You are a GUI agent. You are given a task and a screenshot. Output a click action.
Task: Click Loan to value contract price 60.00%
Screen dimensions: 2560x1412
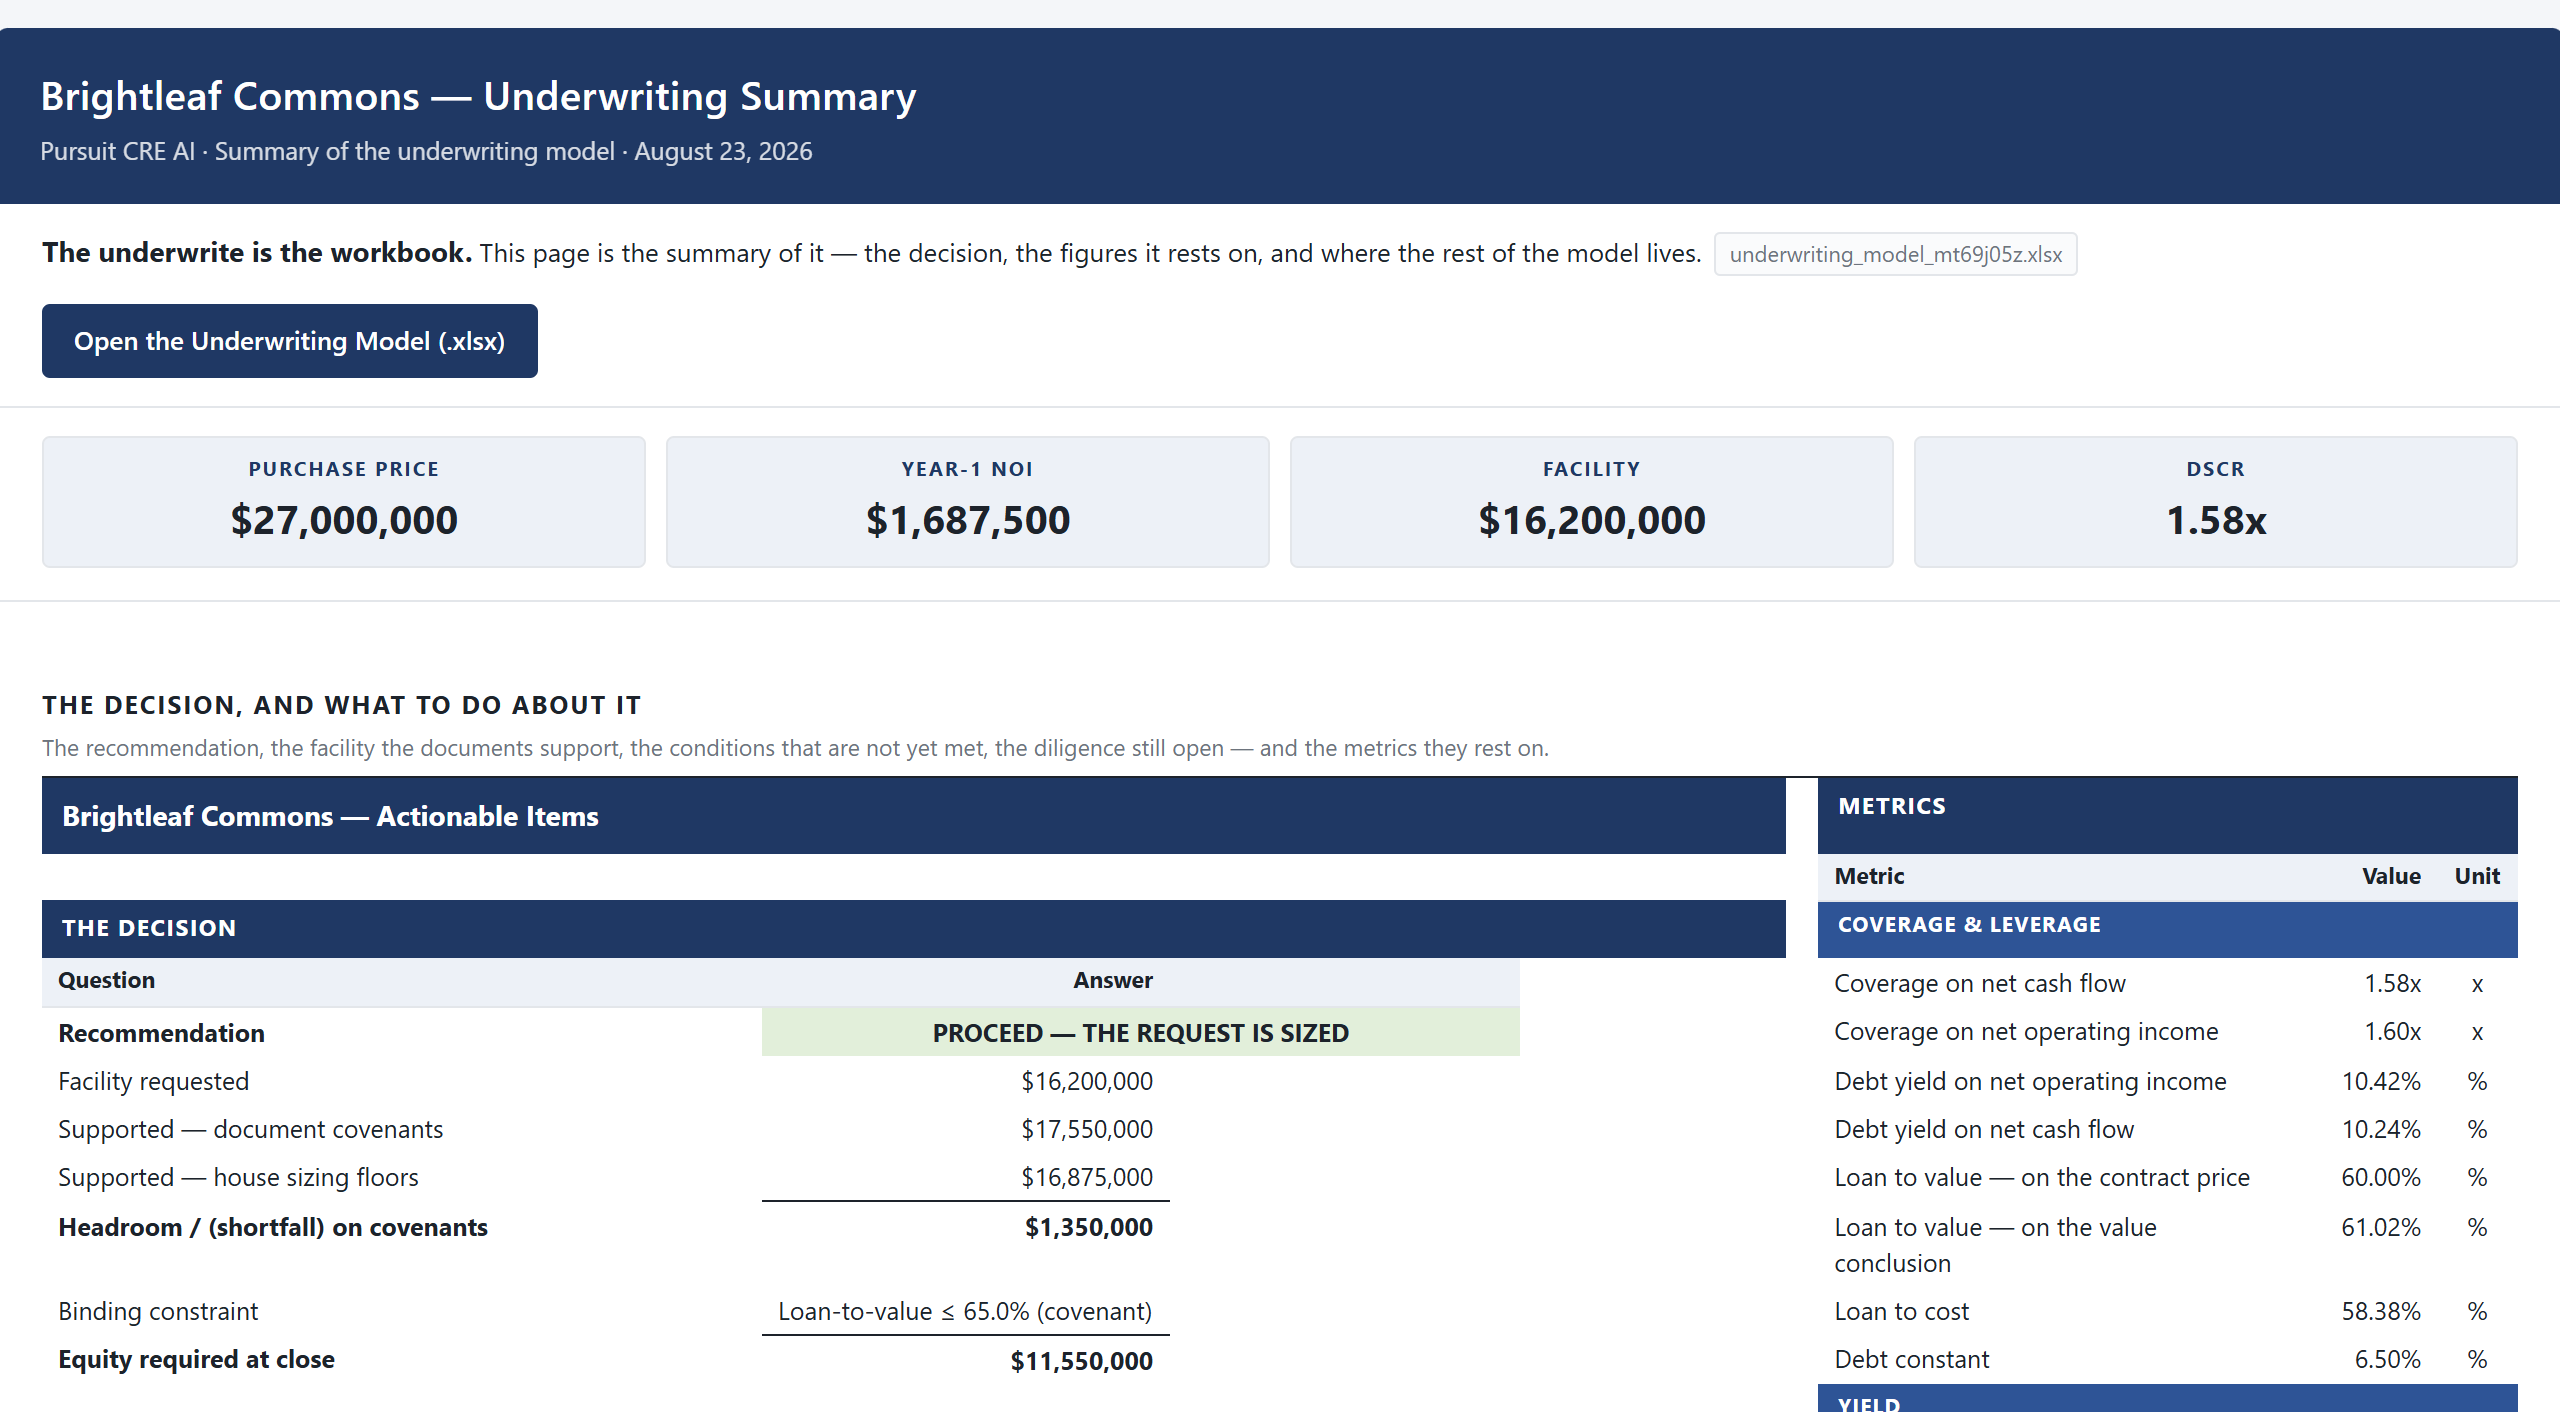click(x=2381, y=1177)
